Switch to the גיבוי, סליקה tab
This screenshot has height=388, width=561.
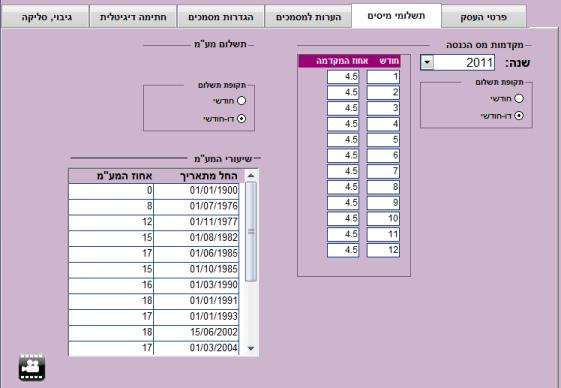pyautogui.click(x=45, y=16)
